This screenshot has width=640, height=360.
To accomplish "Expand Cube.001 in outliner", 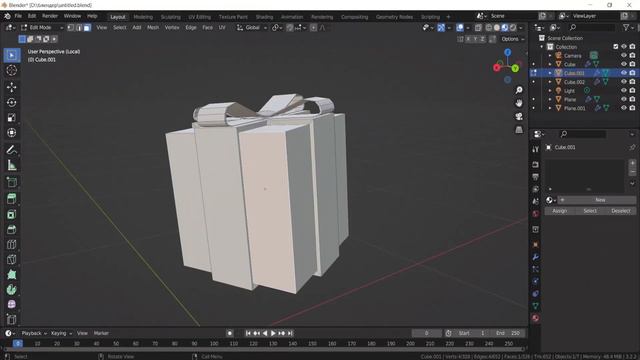I will pos(550,73).
